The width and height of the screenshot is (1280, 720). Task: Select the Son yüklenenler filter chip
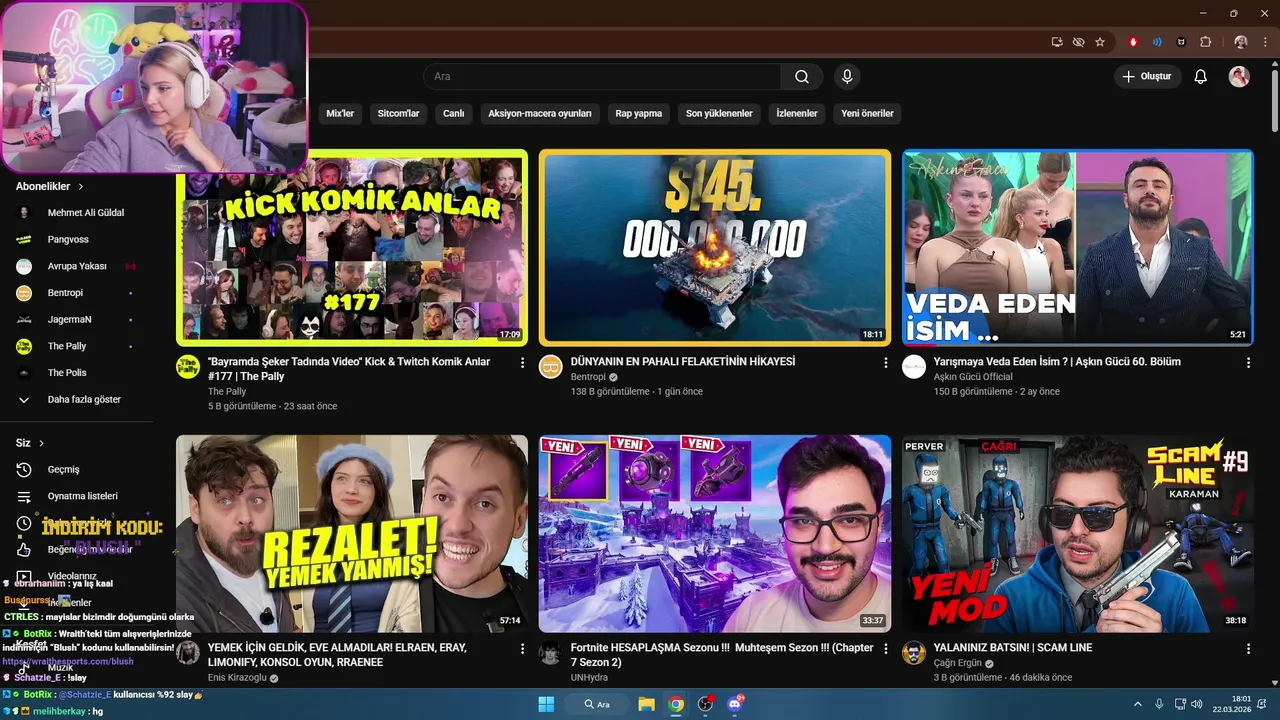(719, 113)
